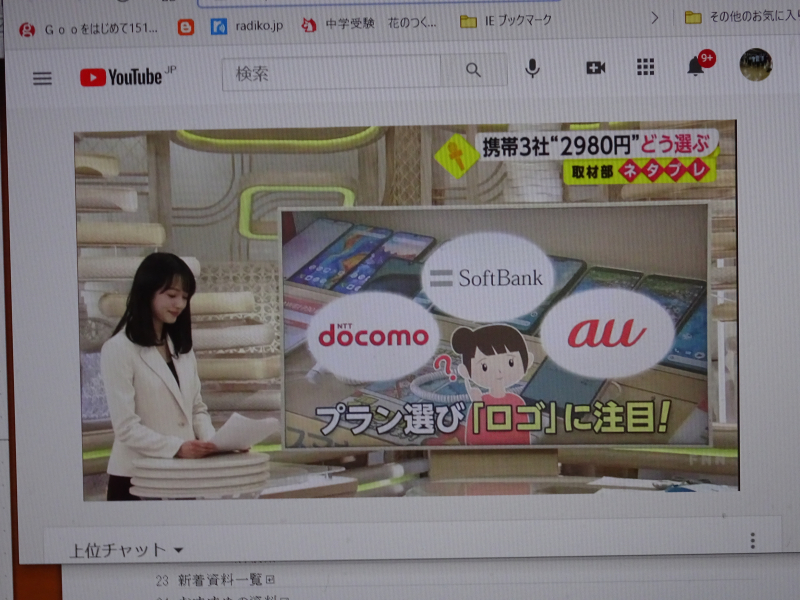Image resolution: width=800 pixels, height=600 pixels.
Task: Open the IE ブックマーク bookmarks folder
Action: (506, 21)
